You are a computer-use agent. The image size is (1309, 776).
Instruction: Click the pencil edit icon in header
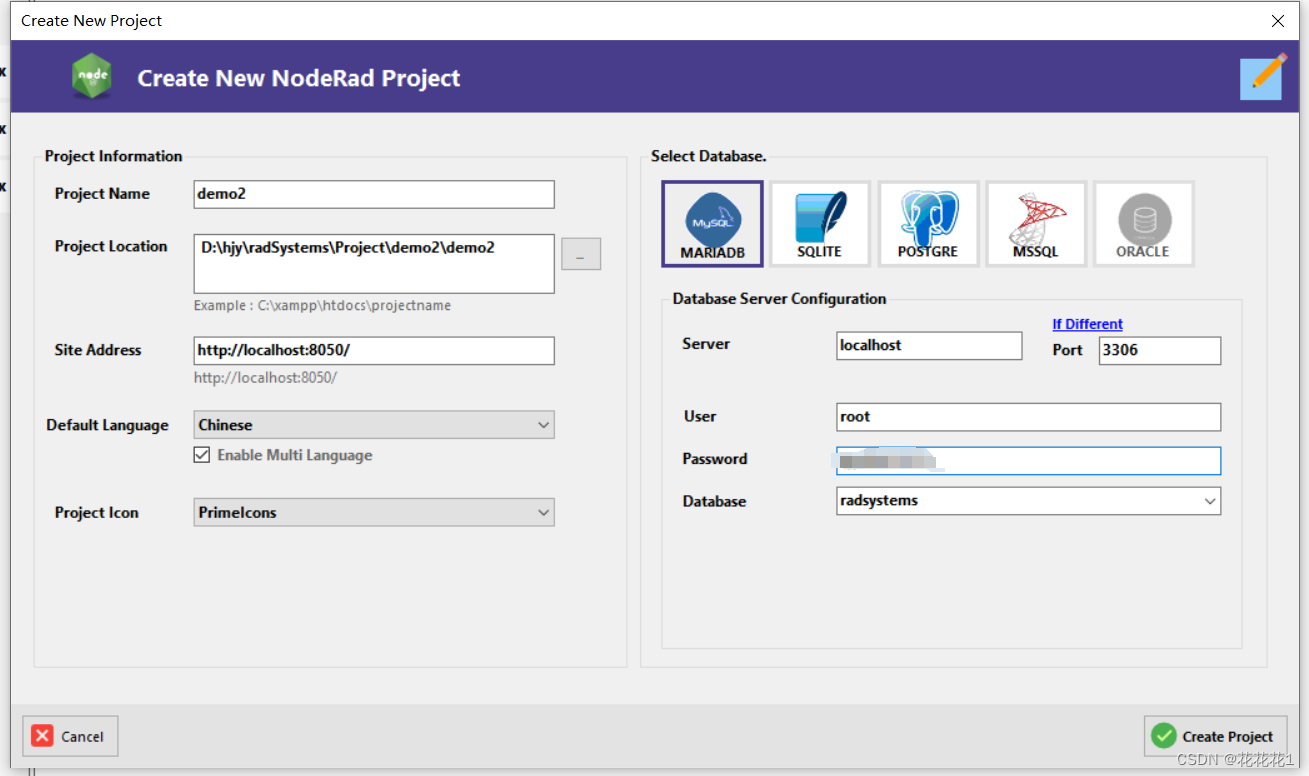[x=1262, y=77]
